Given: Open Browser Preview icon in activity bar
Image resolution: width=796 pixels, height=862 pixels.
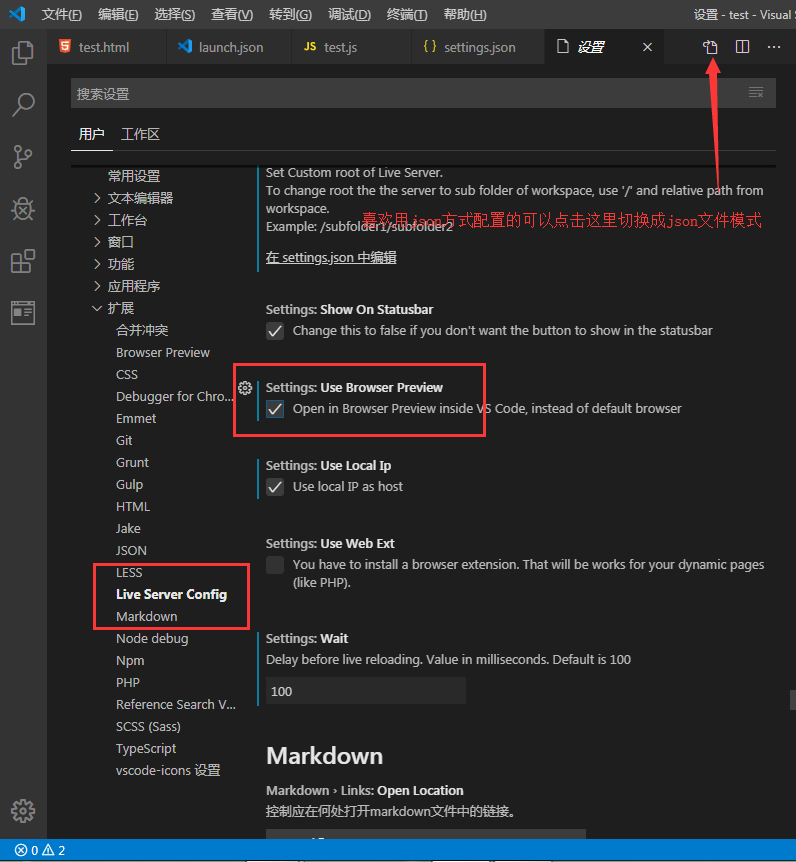Looking at the screenshot, I should click(x=23, y=313).
